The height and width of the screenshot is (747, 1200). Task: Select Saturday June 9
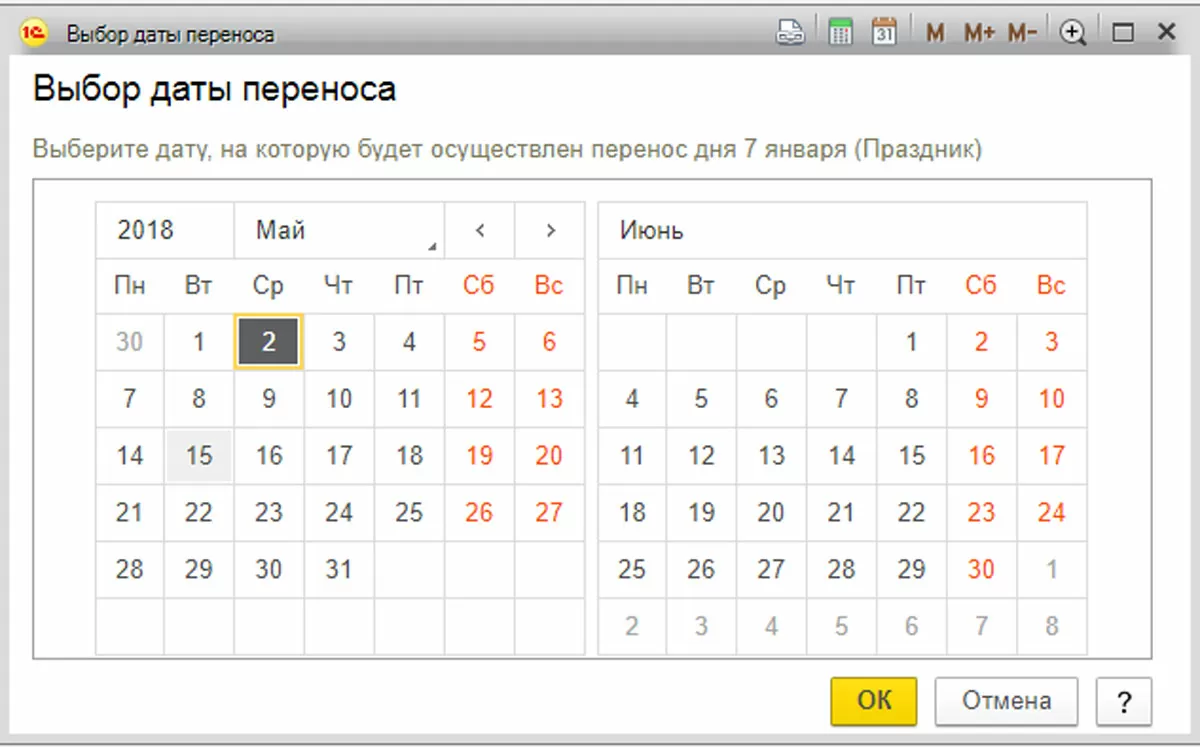click(x=981, y=399)
